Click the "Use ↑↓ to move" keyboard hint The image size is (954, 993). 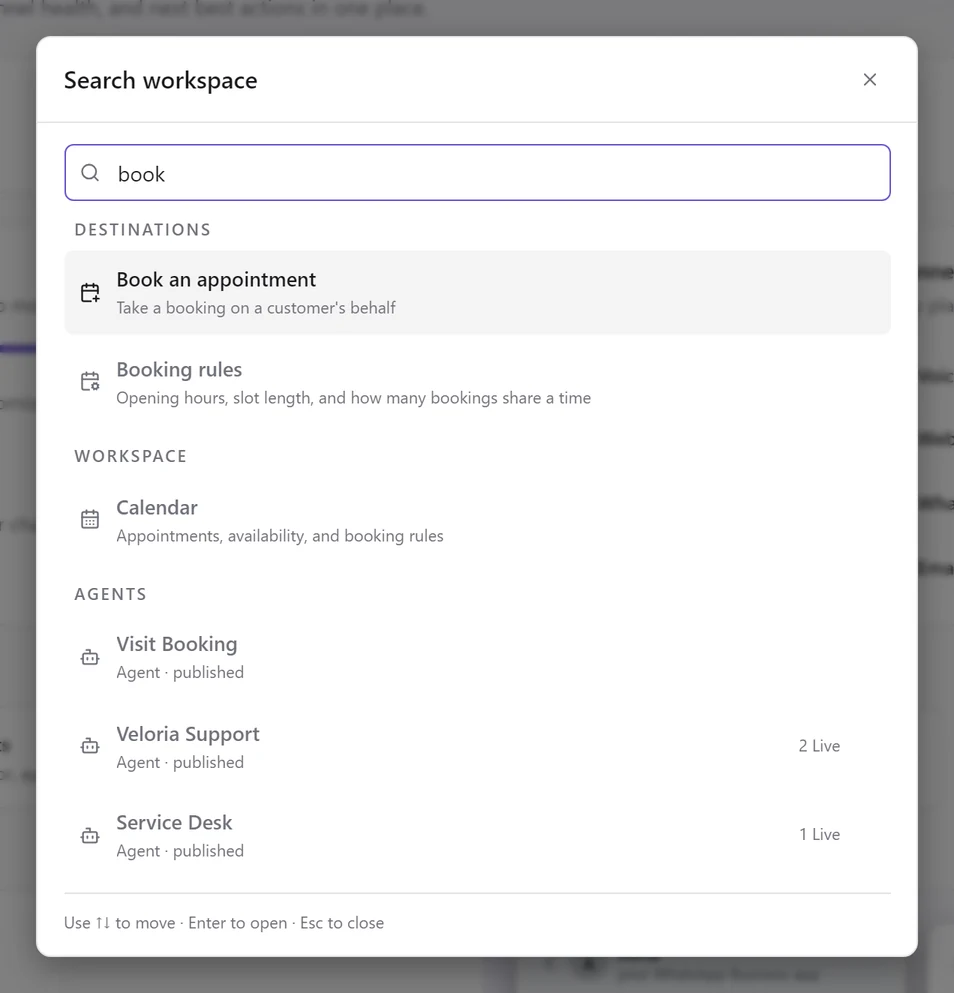coord(120,923)
